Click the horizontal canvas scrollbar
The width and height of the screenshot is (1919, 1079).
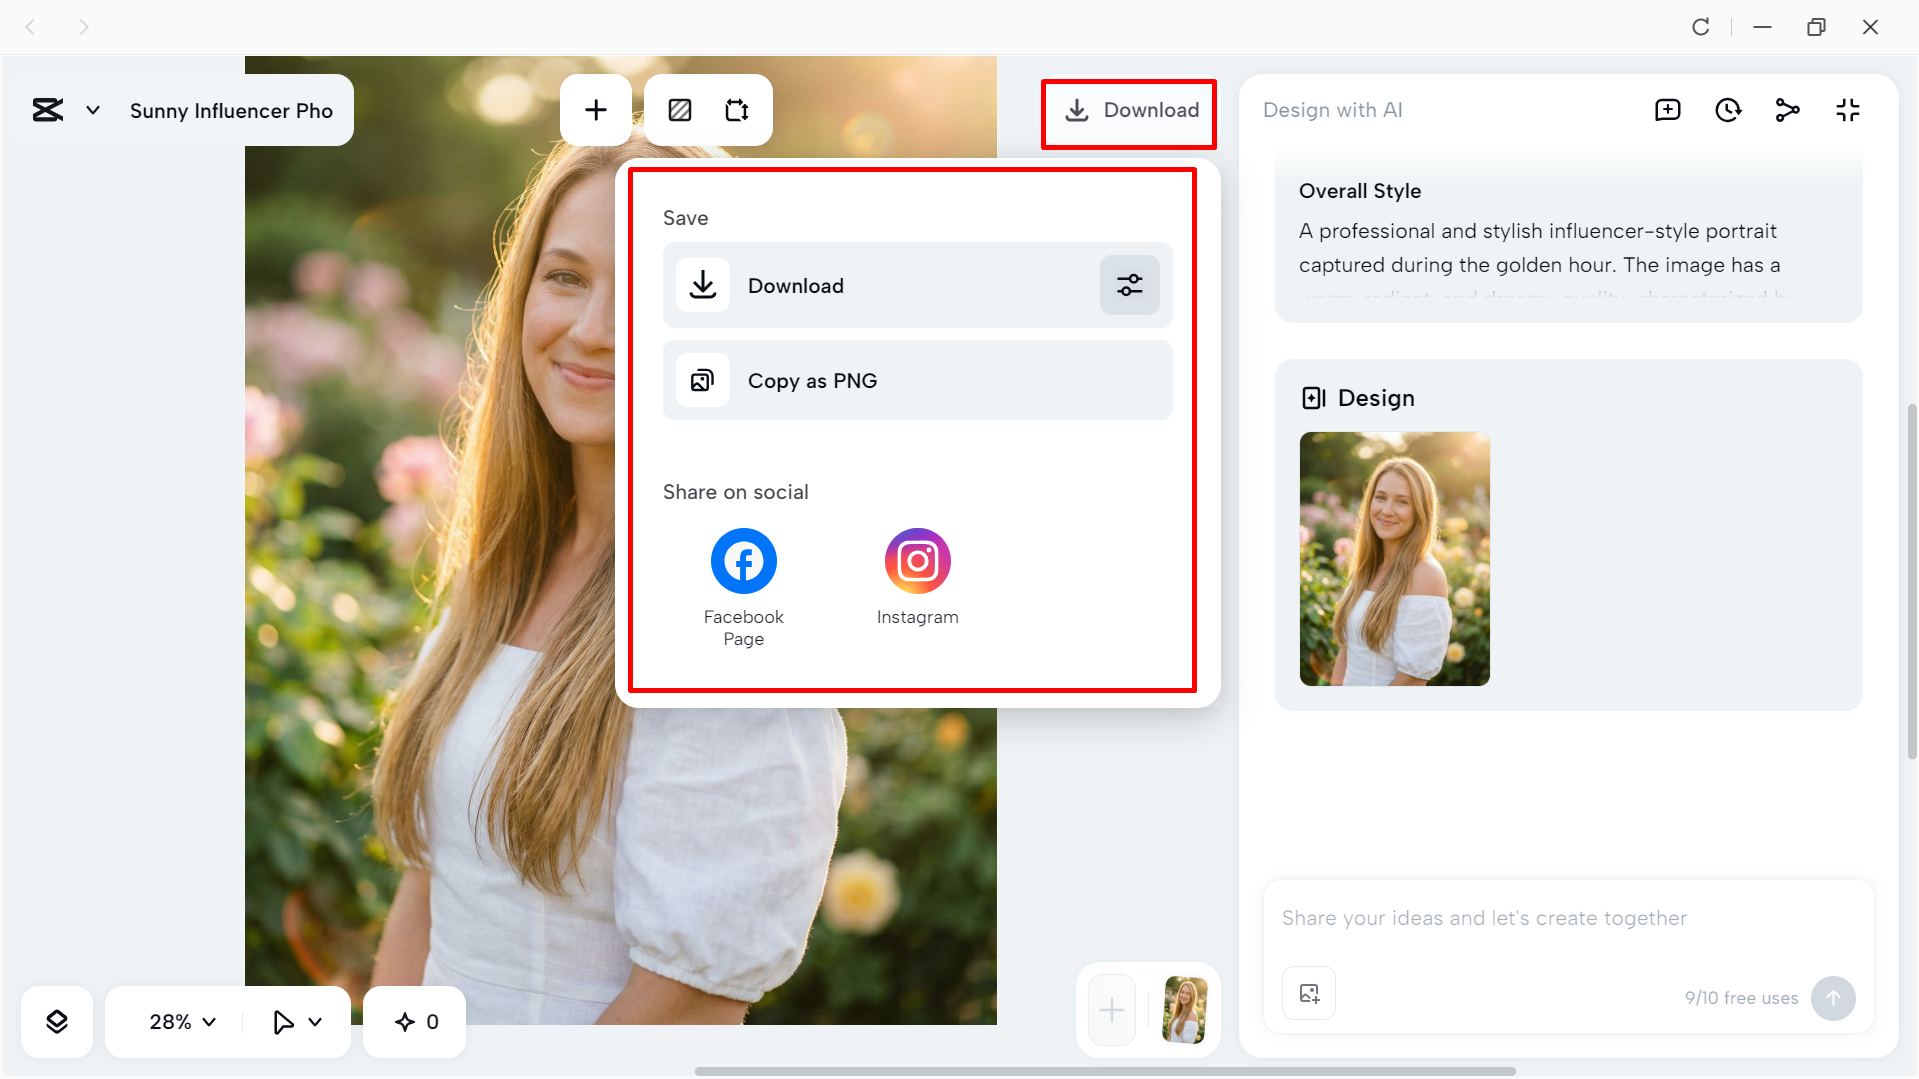click(x=1105, y=1072)
